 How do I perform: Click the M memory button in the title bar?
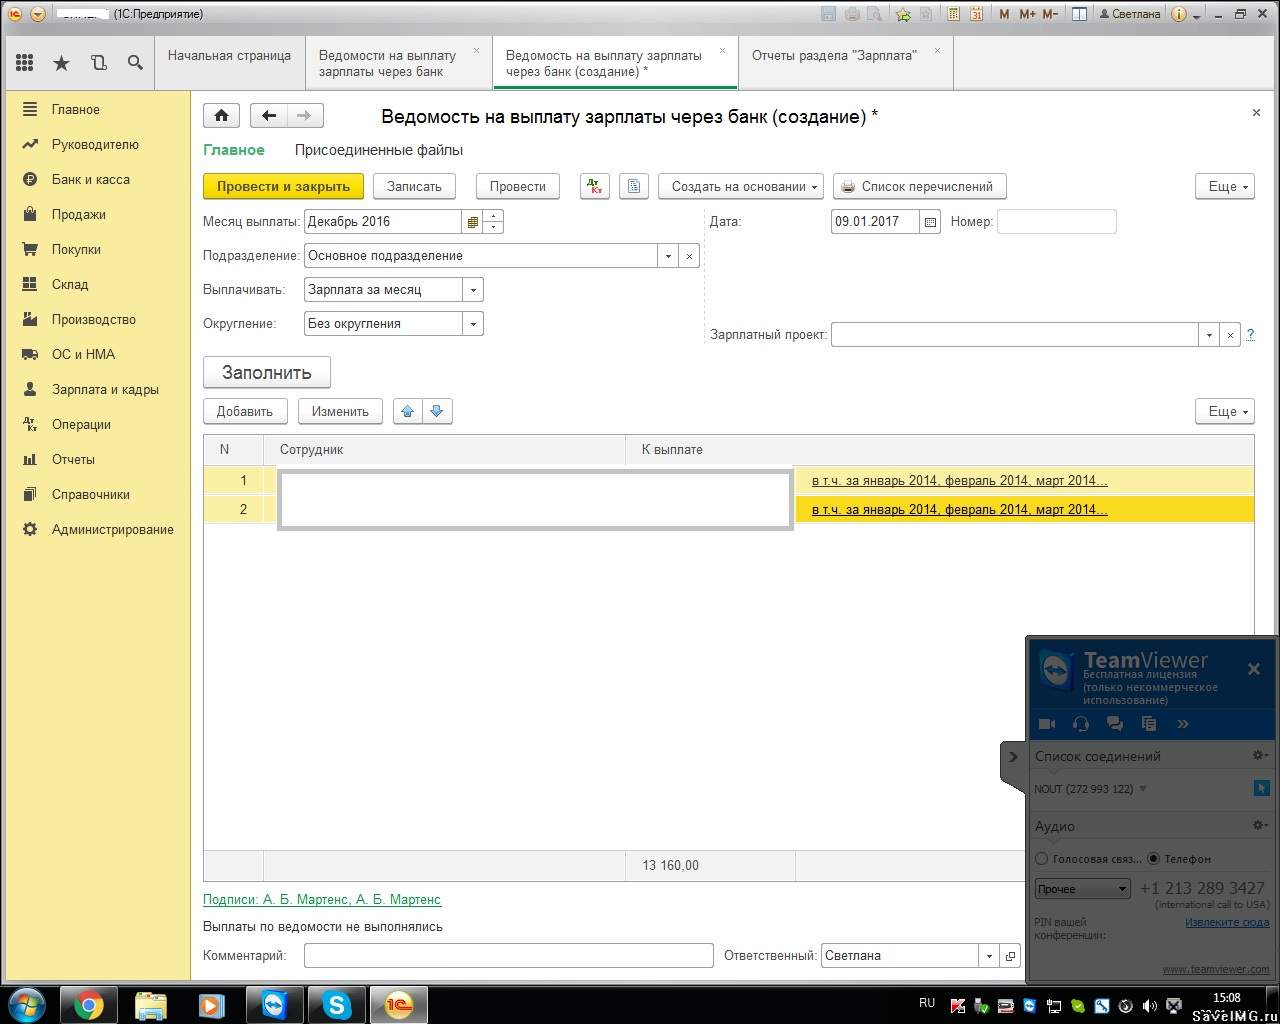(1004, 14)
